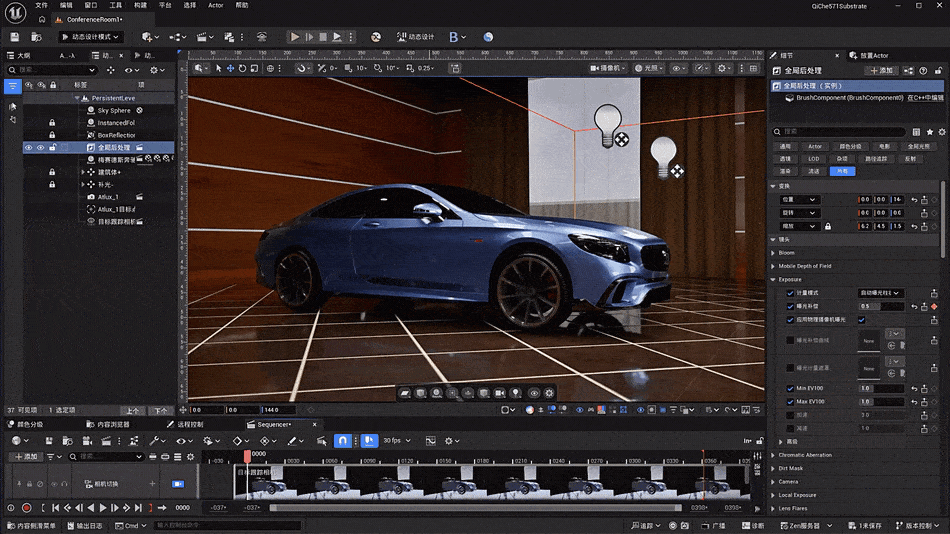Save the current level with the floppy icon
The width and height of the screenshot is (950, 534).
click(x=15, y=37)
